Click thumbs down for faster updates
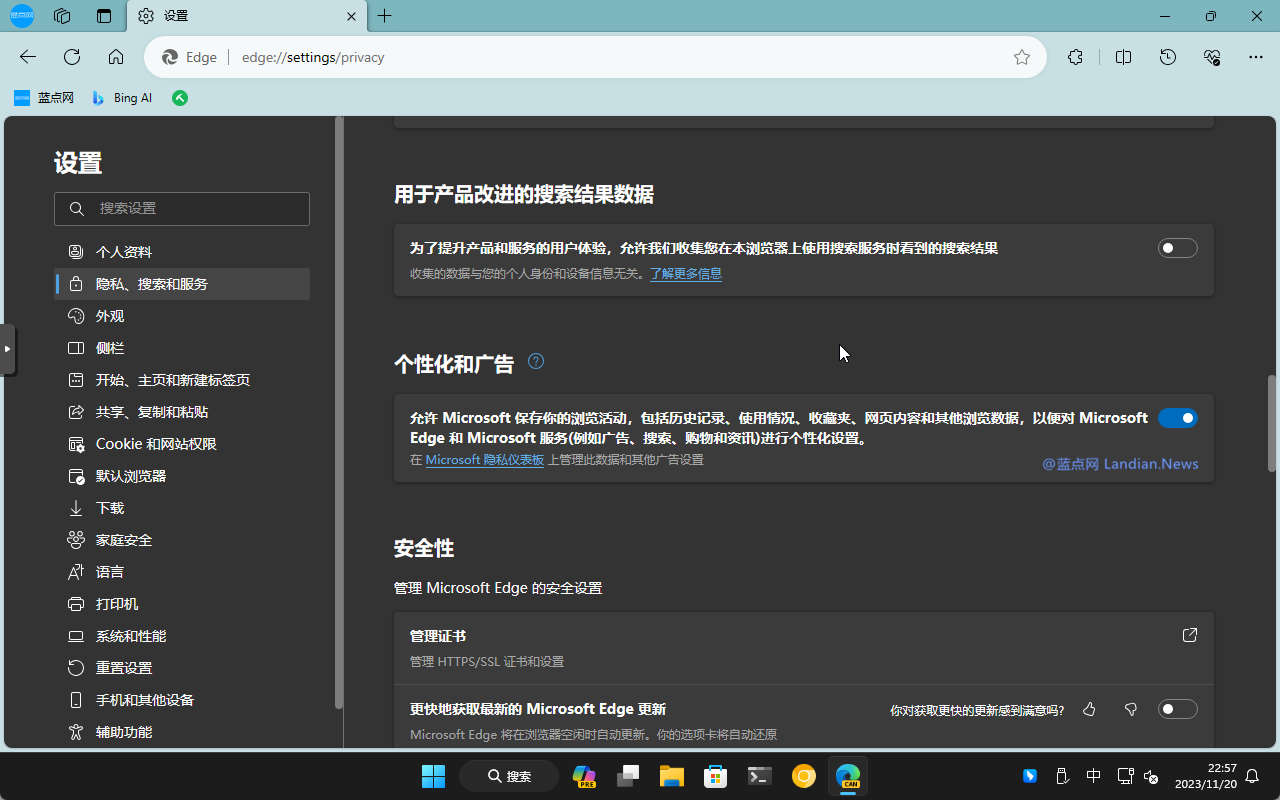Screen dimensions: 1280x800 click(1131, 709)
